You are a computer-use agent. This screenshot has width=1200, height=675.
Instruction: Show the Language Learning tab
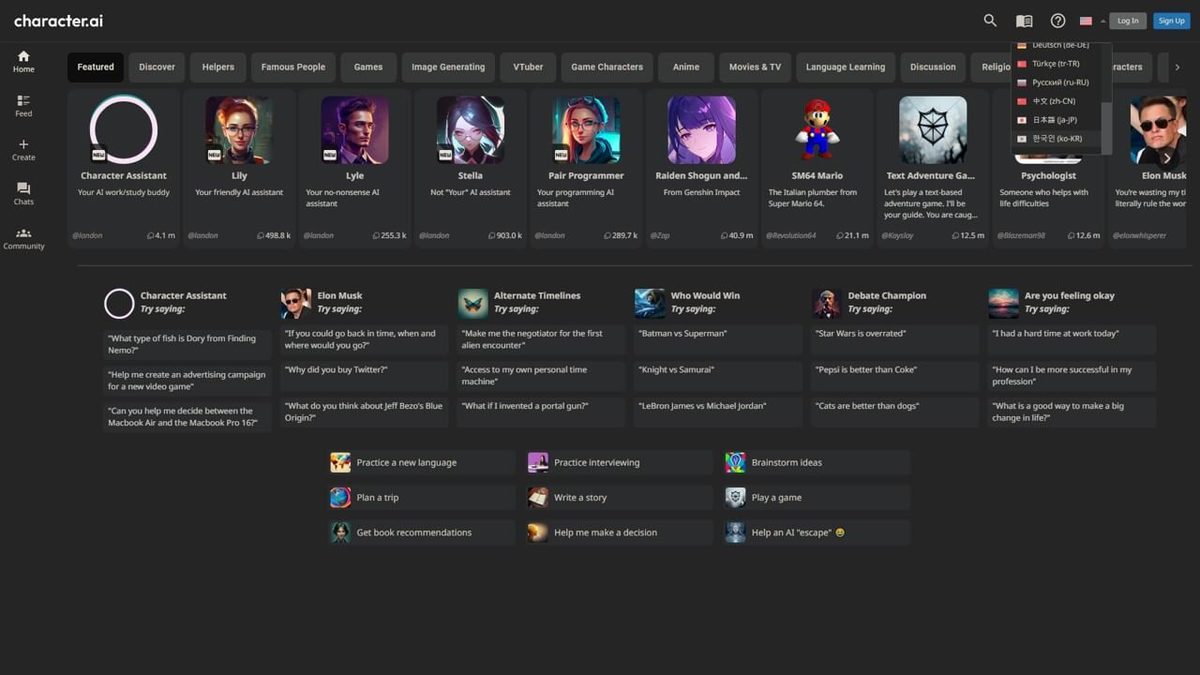(845, 67)
